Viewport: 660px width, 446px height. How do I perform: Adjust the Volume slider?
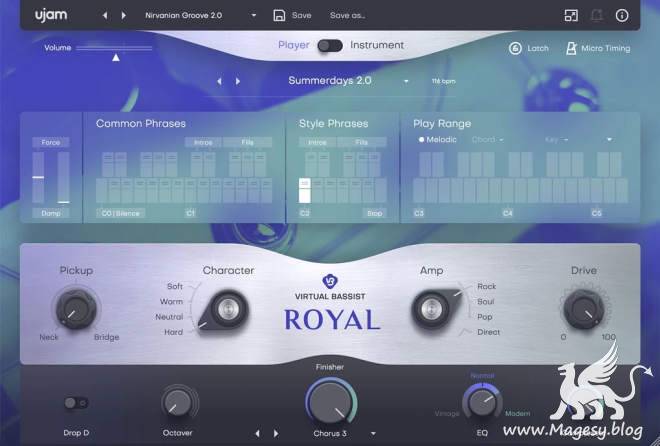tap(114, 48)
